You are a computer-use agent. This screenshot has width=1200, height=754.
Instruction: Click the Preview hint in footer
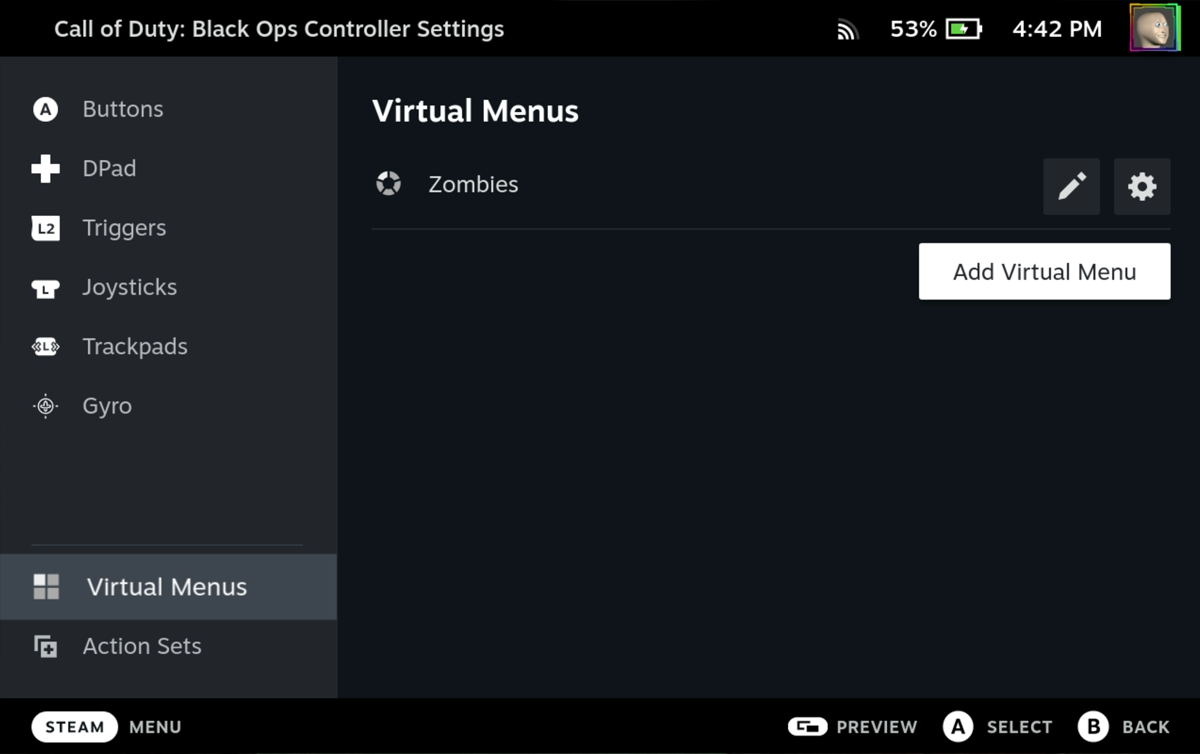tap(852, 727)
